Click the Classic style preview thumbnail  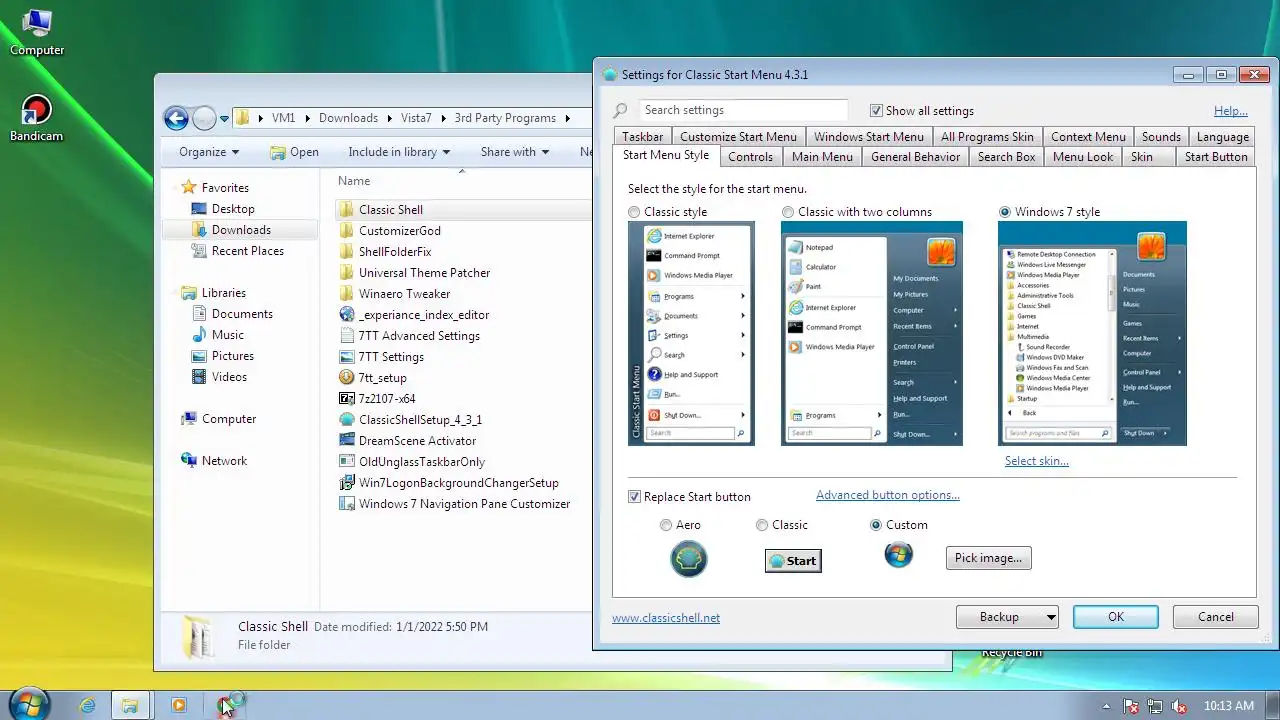(x=691, y=333)
